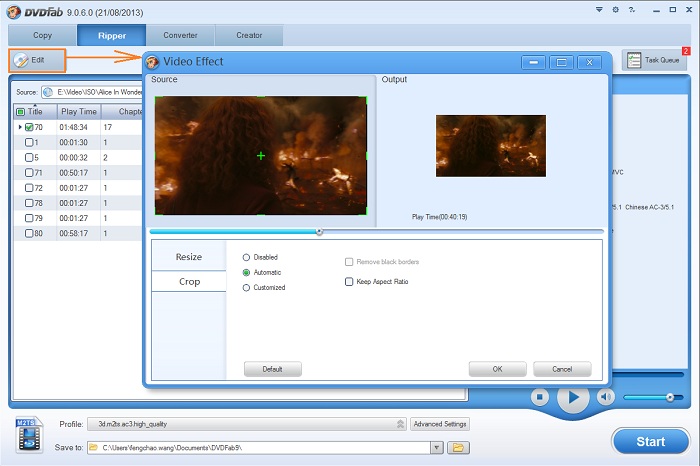This screenshot has width=700, height=466.
Task: Open the help question mark icon
Action: (x=632, y=9)
